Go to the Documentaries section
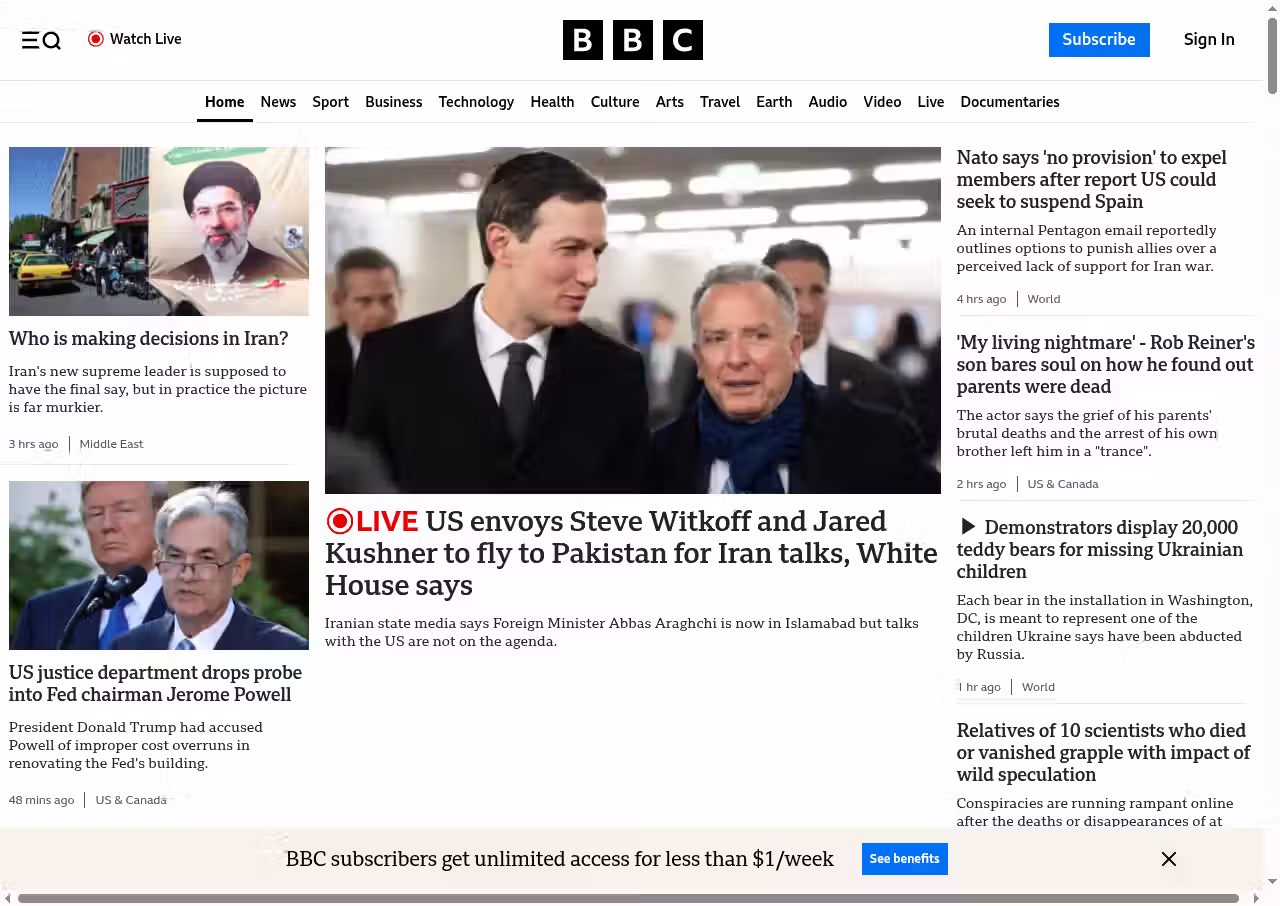 [1009, 102]
